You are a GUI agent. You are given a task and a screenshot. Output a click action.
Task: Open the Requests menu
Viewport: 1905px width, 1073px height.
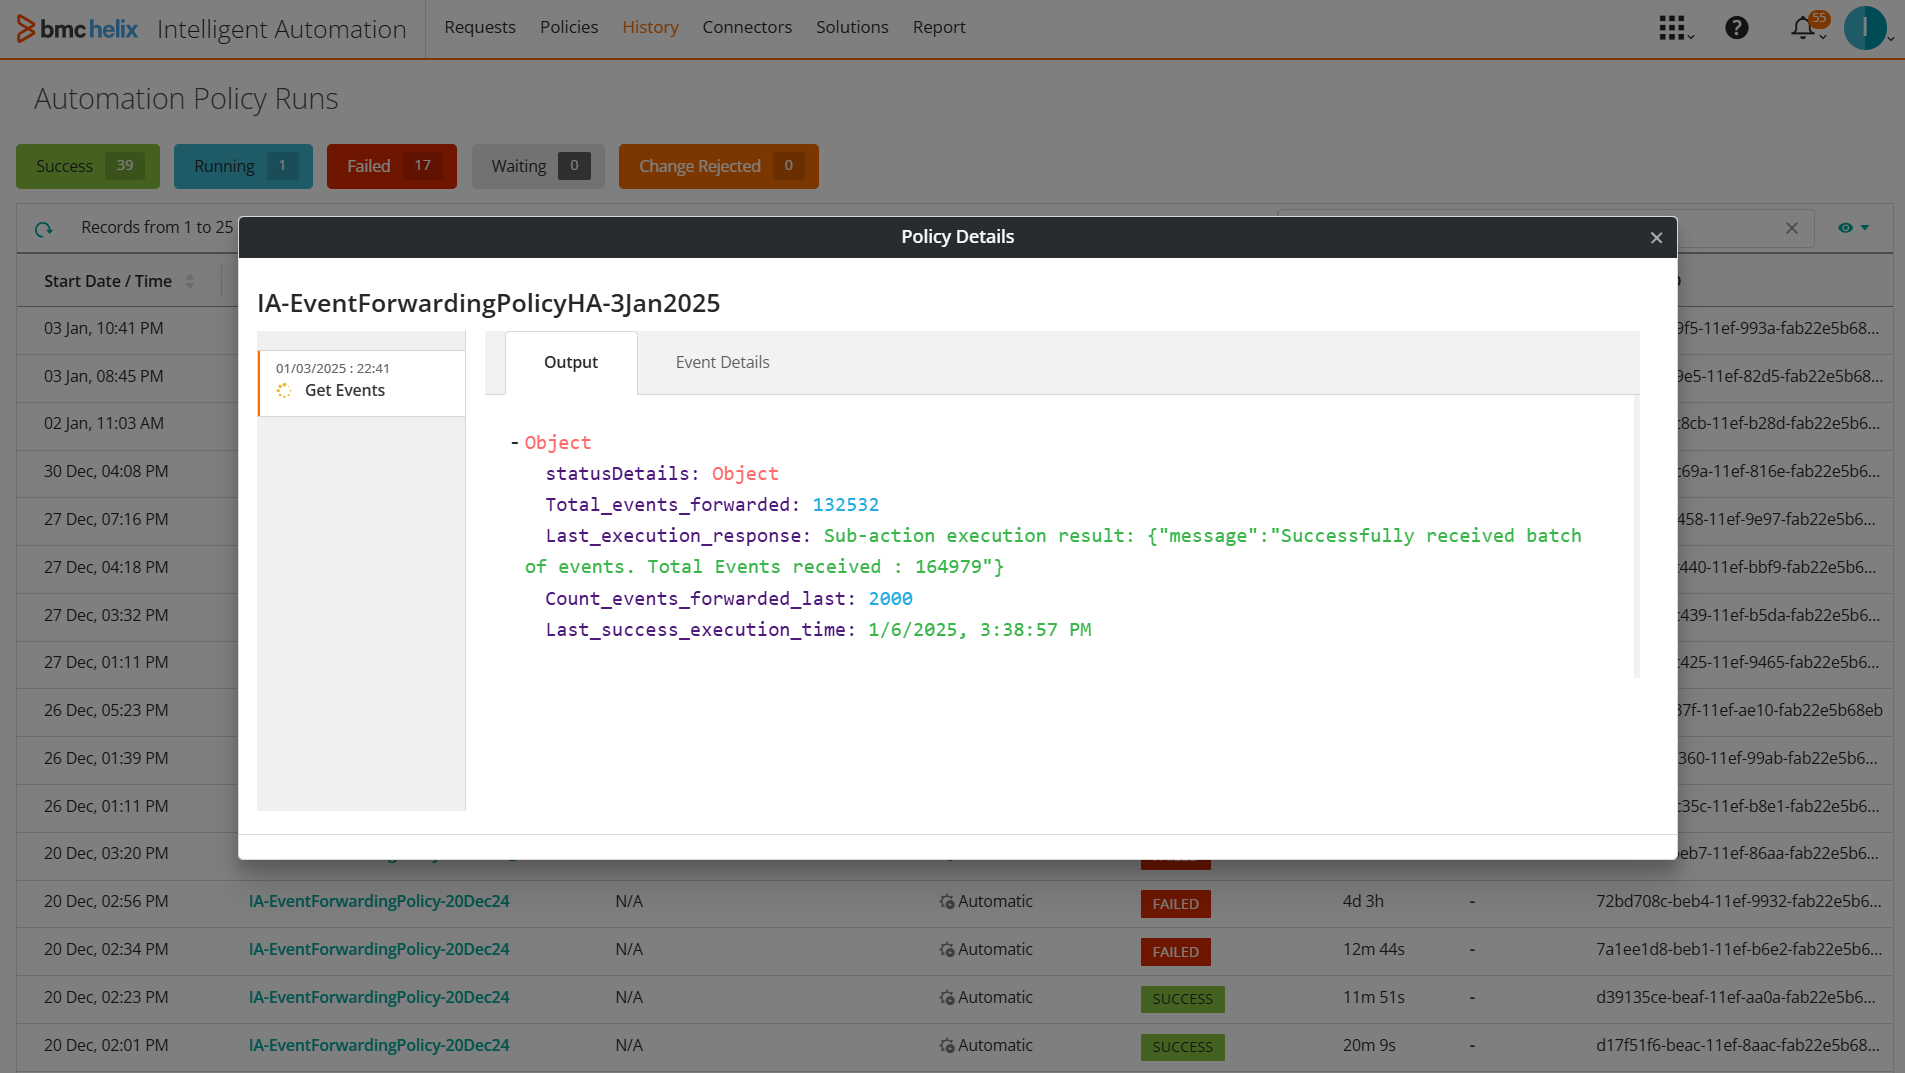tap(480, 27)
